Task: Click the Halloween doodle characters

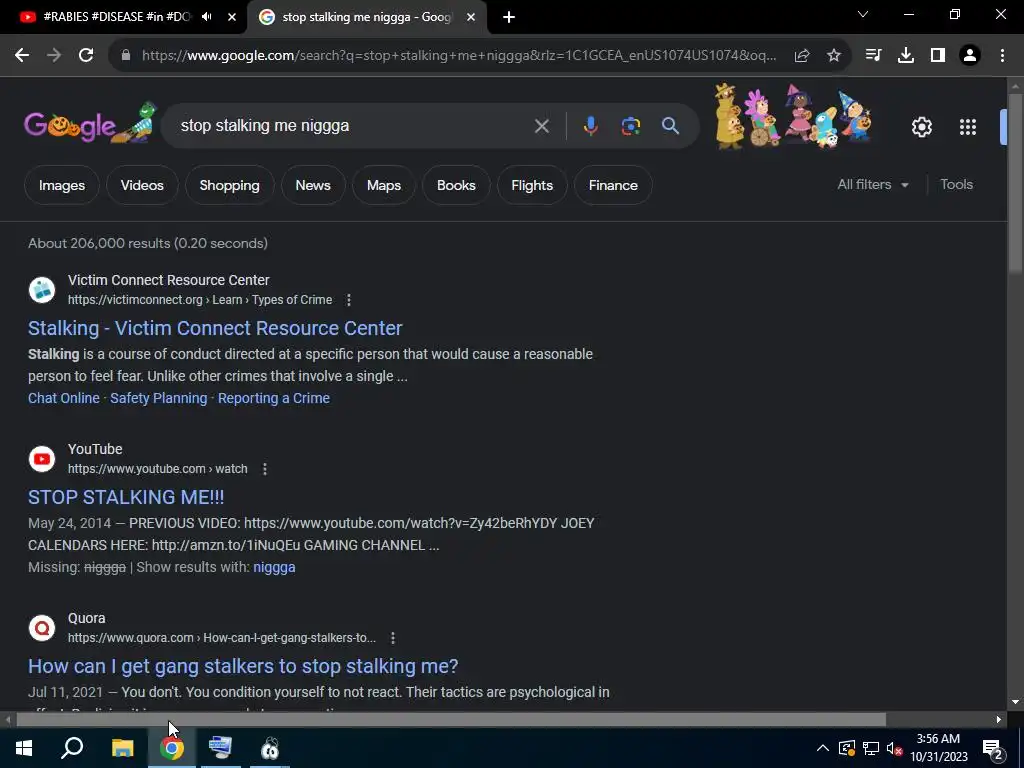Action: [x=793, y=116]
